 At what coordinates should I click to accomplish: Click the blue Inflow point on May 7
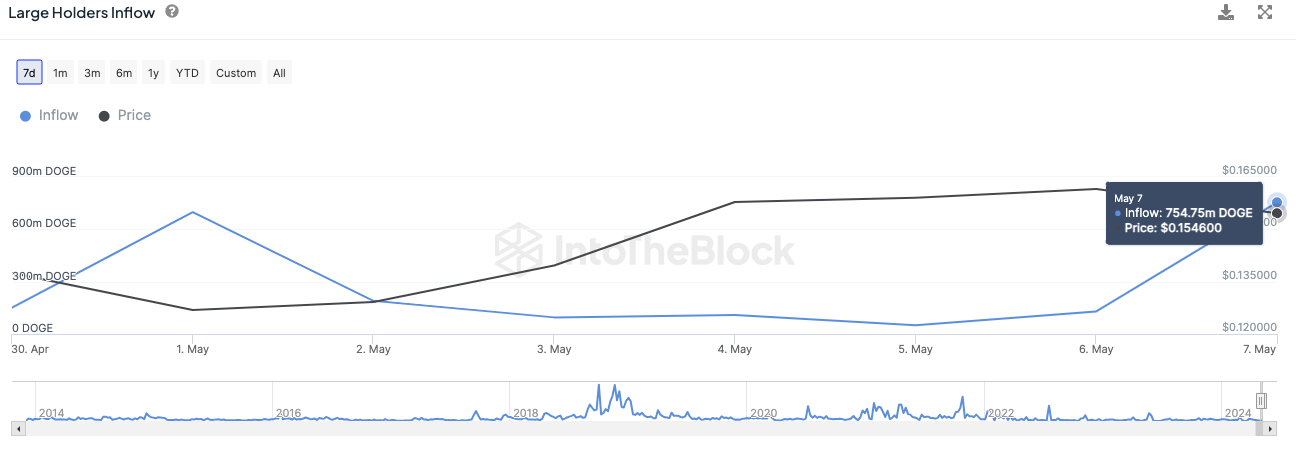pos(1277,202)
